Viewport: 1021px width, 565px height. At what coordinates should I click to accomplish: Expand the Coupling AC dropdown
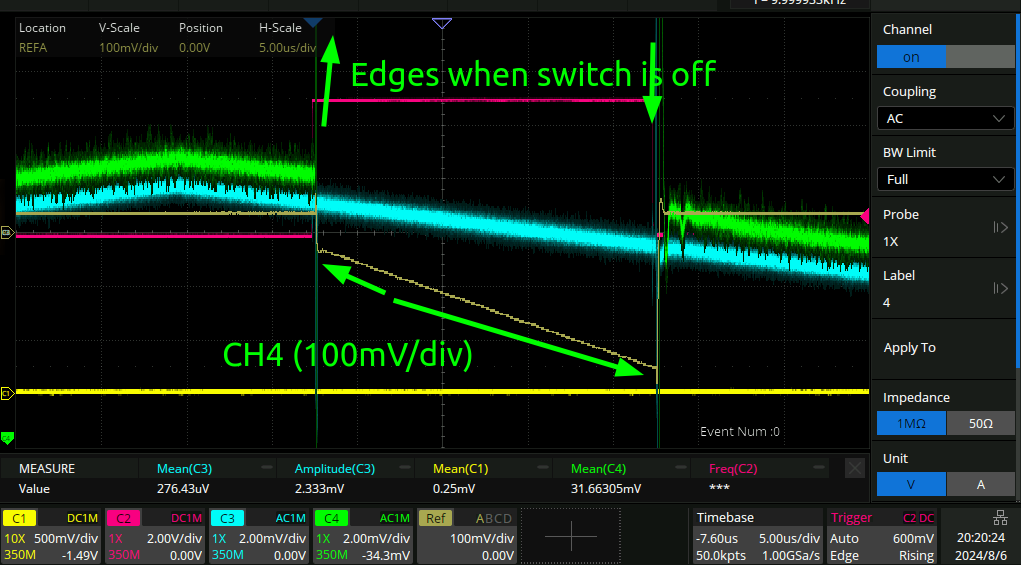click(x=945, y=118)
